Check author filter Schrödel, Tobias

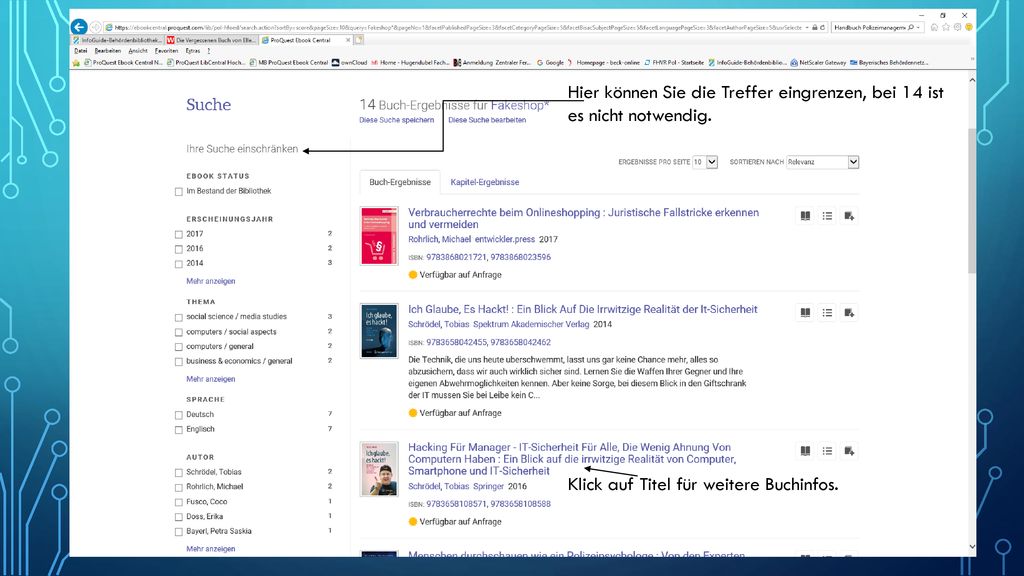tap(179, 473)
